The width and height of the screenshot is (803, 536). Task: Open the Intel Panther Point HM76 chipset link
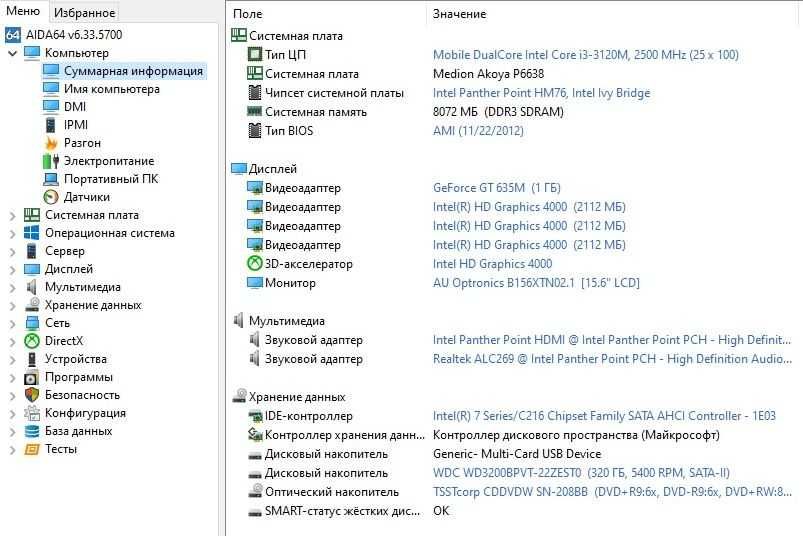pos(541,93)
